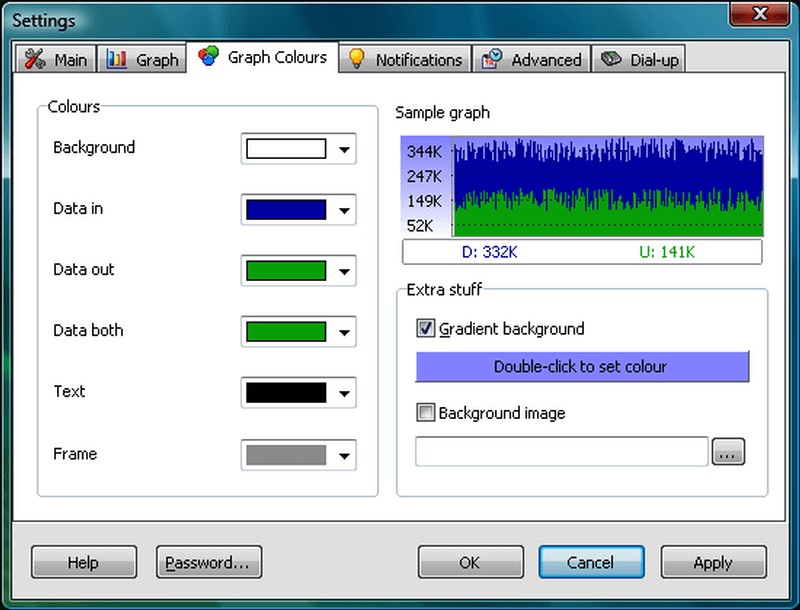
Task: Click inside the background image path field
Action: pos(560,451)
